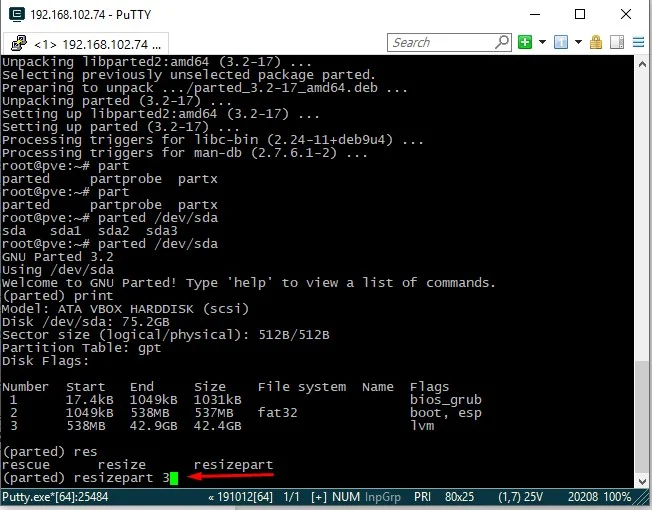Click the 'lvm' flag text
The height and width of the screenshot is (510, 652).
(x=422, y=426)
